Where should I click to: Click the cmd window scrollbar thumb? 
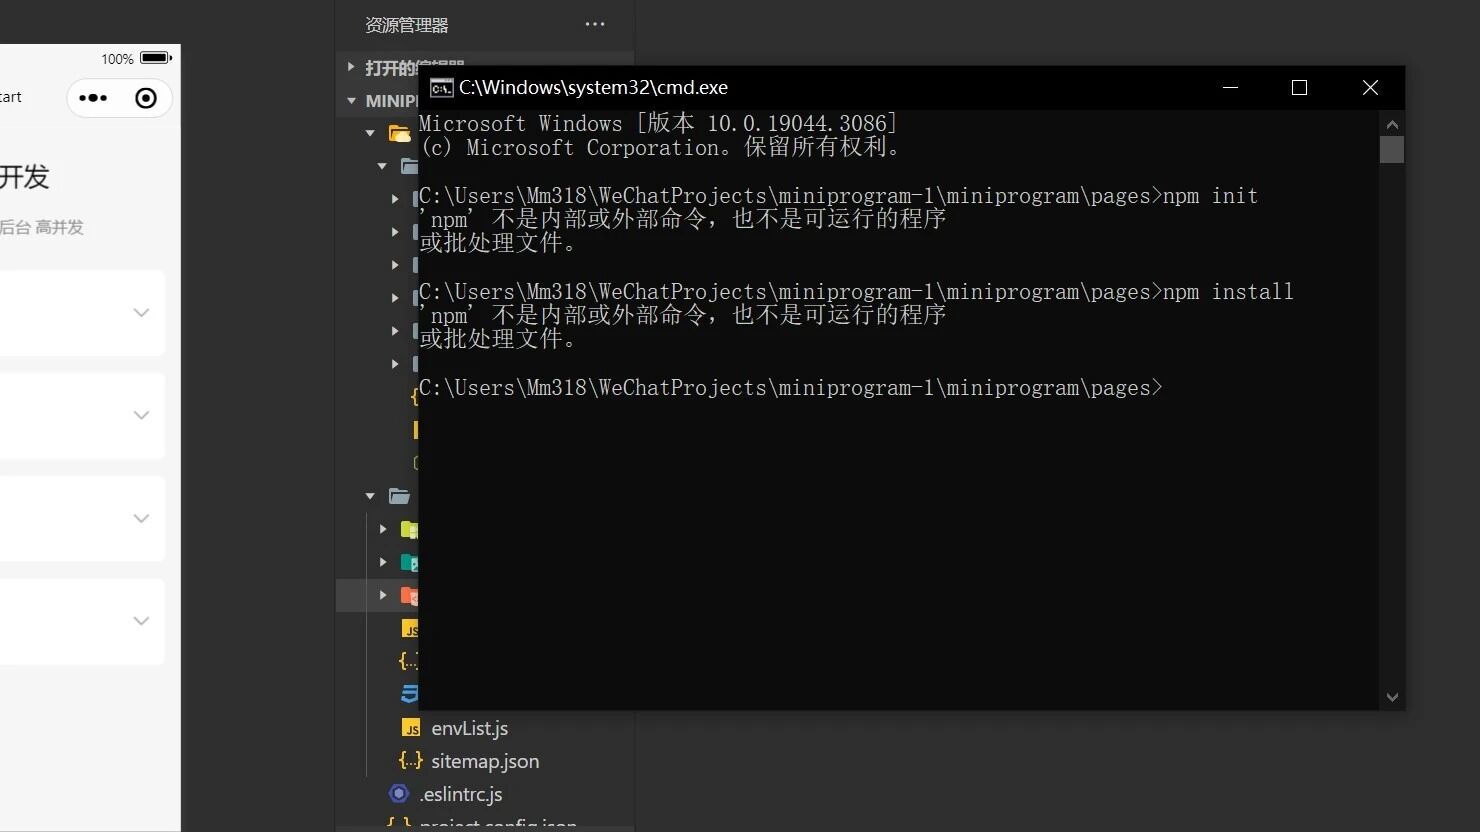pyautogui.click(x=1392, y=150)
